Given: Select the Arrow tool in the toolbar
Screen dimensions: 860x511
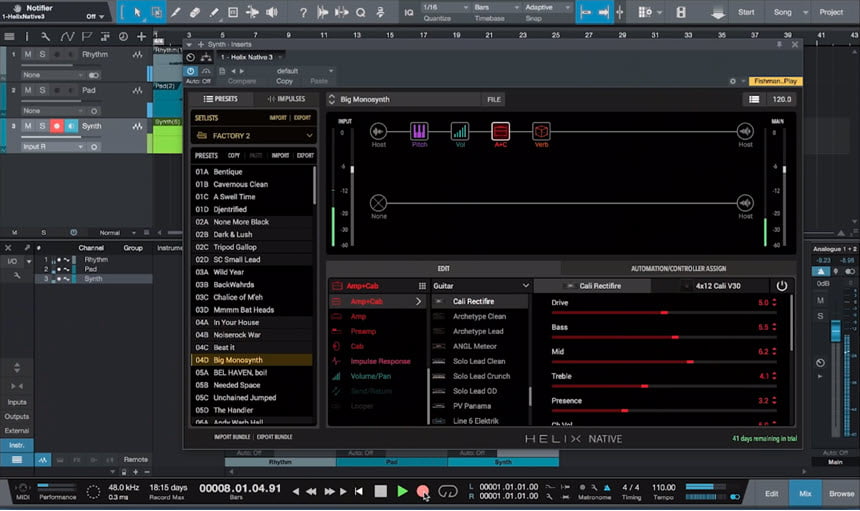Looking at the screenshot, I should coord(137,12).
